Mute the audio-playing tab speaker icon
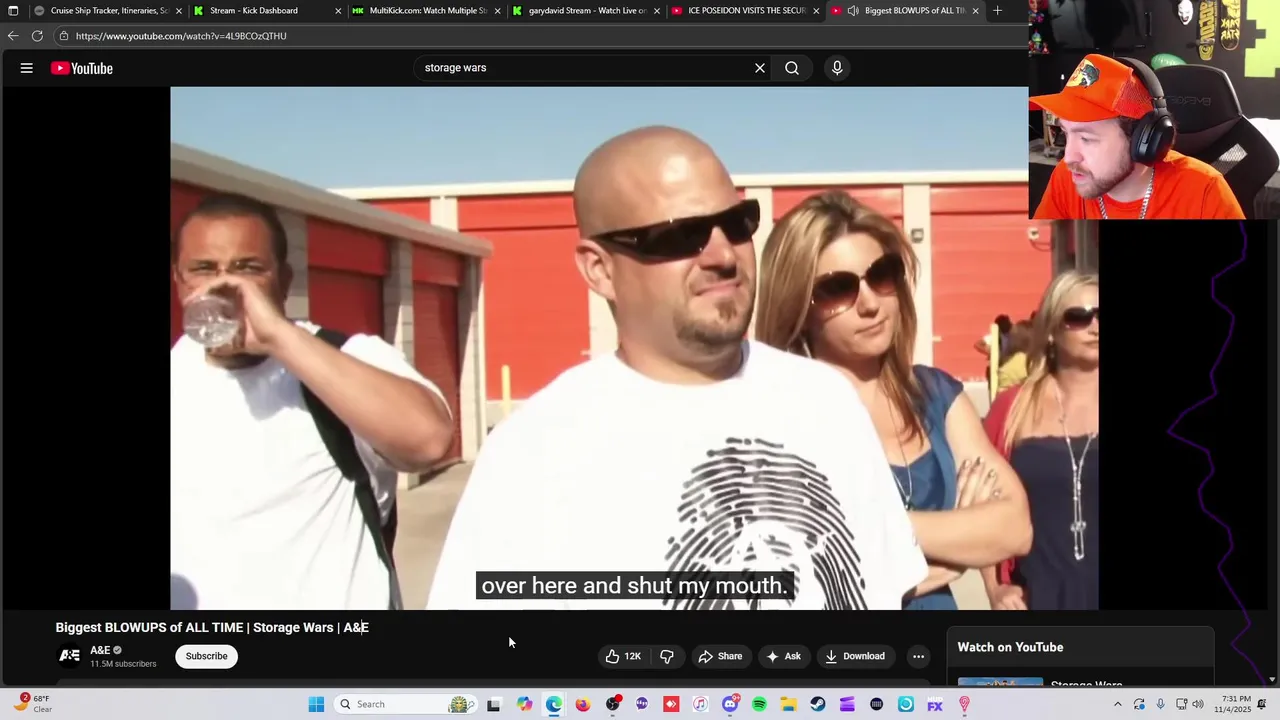1280x720 pixels. (x=853, y=10)
